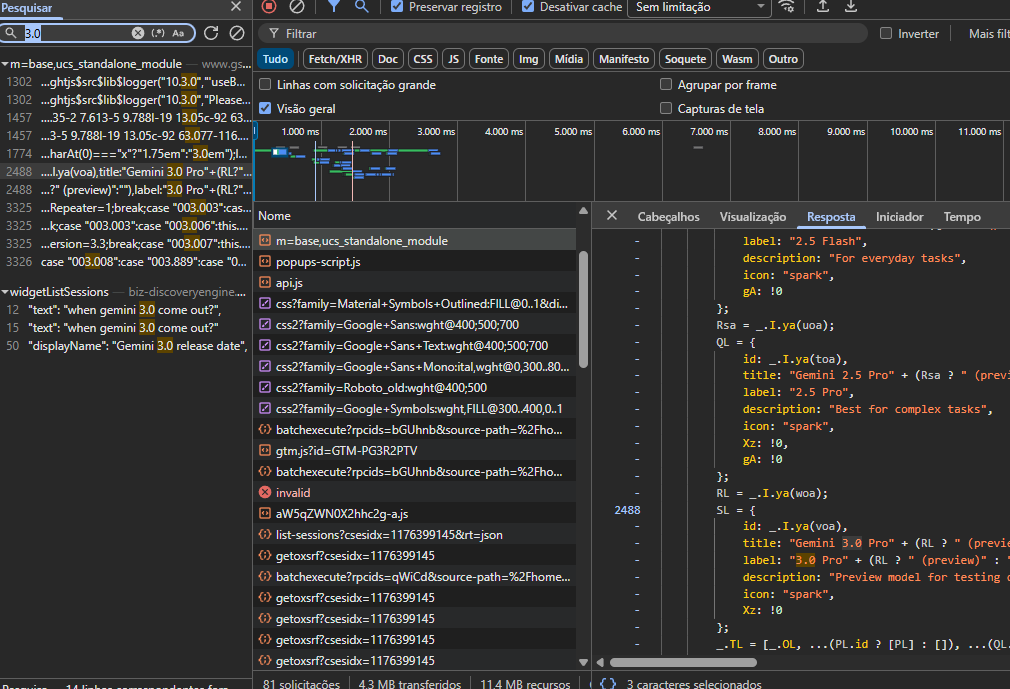Open network conditions wifi icon

click(x=788, y=7)
